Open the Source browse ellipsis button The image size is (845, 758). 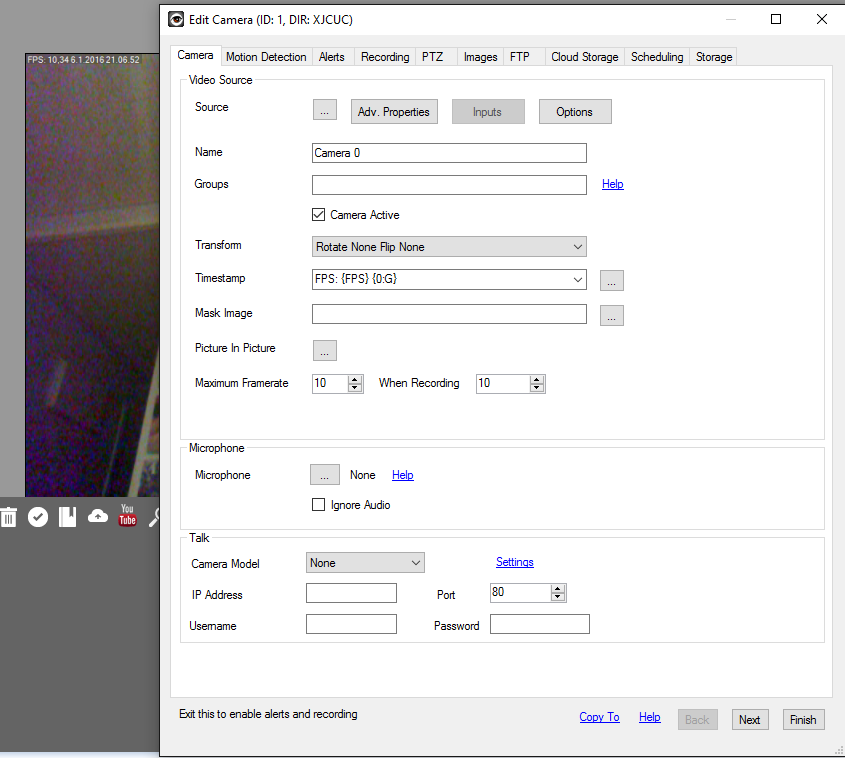tap(324, 112)
